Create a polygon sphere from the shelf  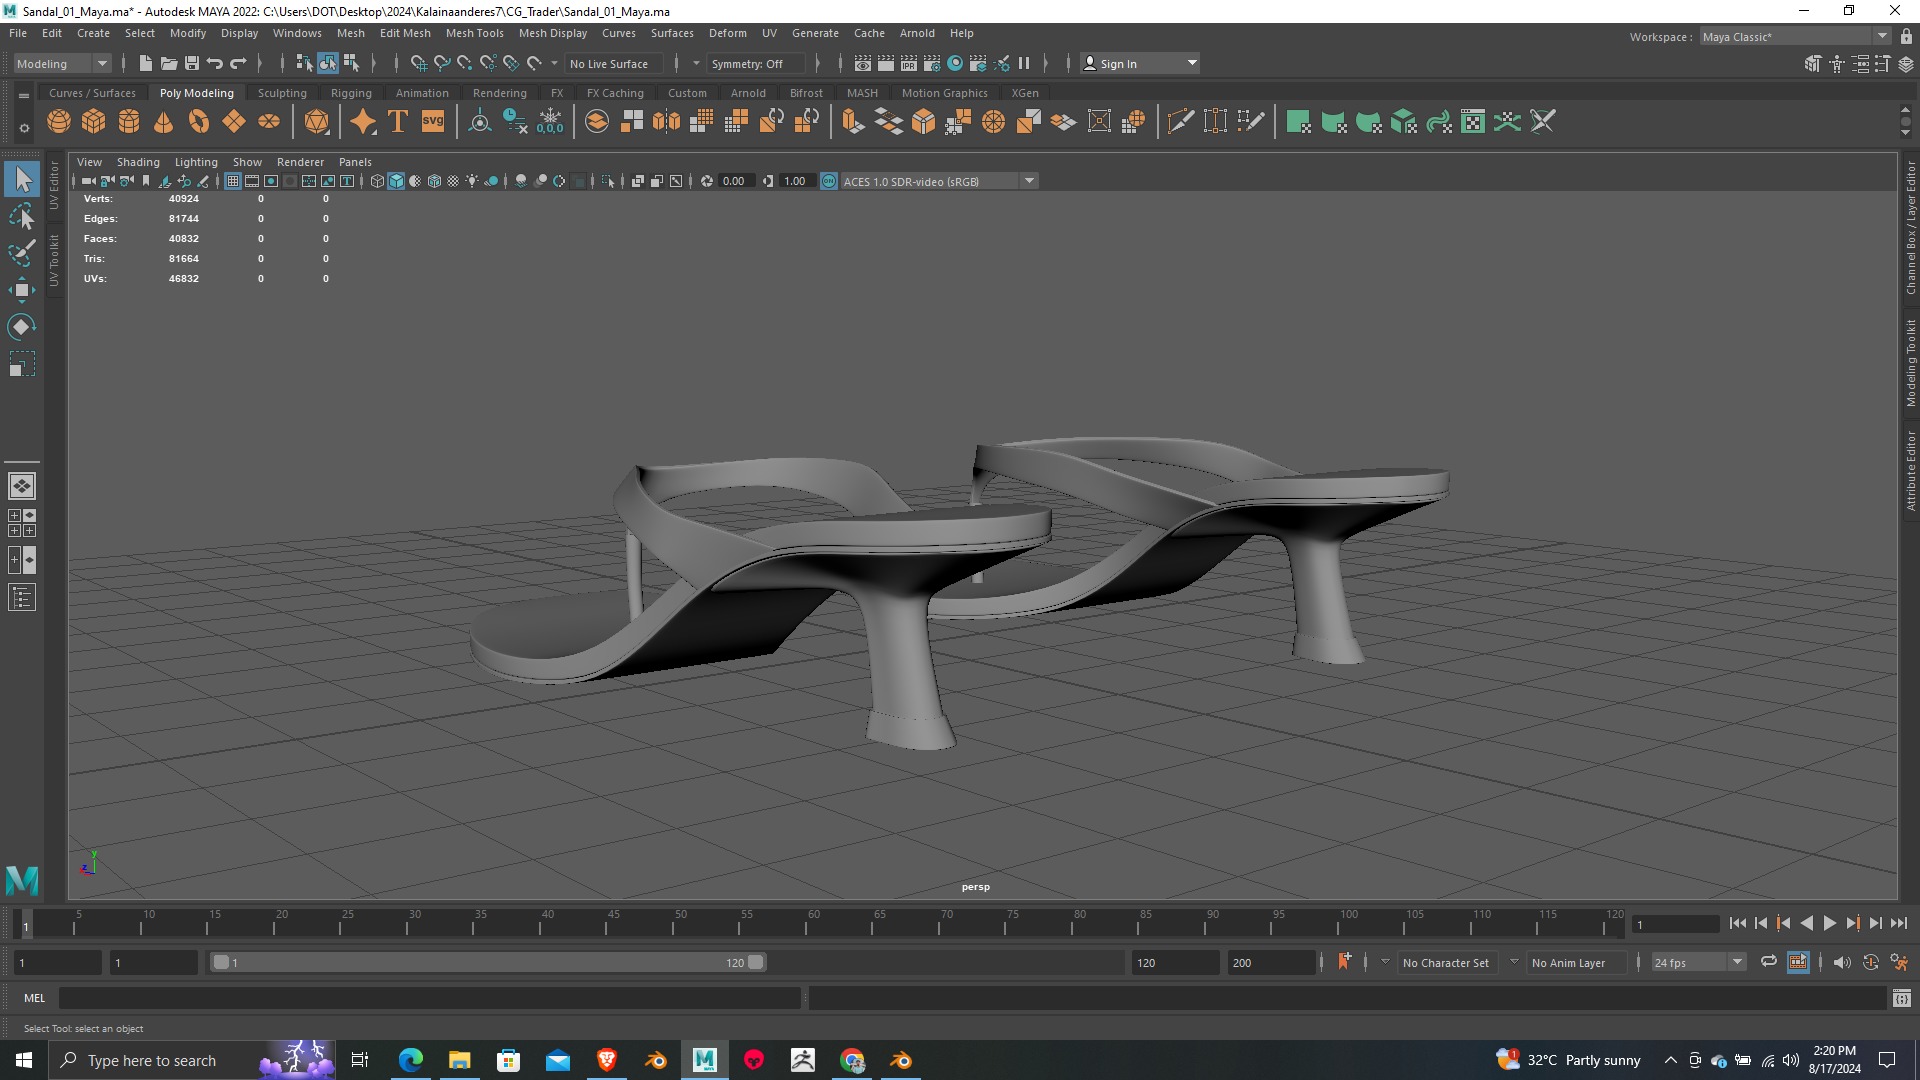[59, 122]
